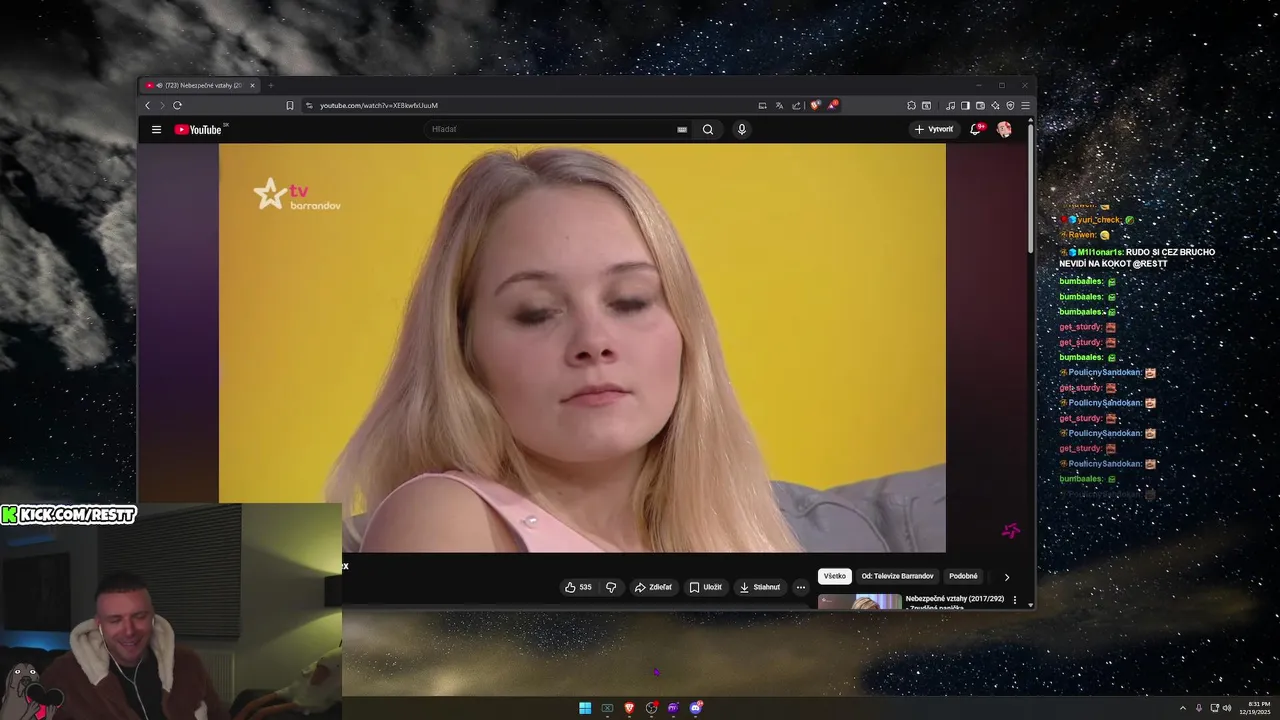Go forward with the browser forward arrow

tap(161, 105)
